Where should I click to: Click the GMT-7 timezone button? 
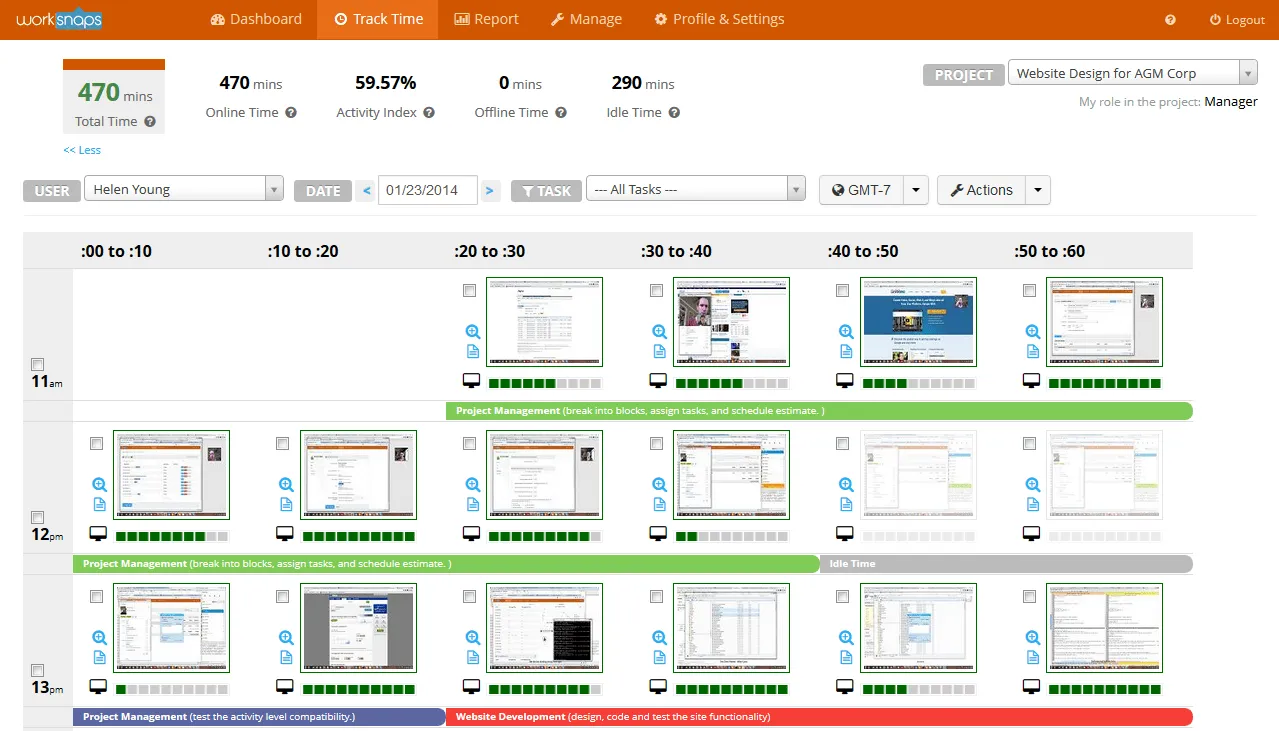tap(861, 190)
